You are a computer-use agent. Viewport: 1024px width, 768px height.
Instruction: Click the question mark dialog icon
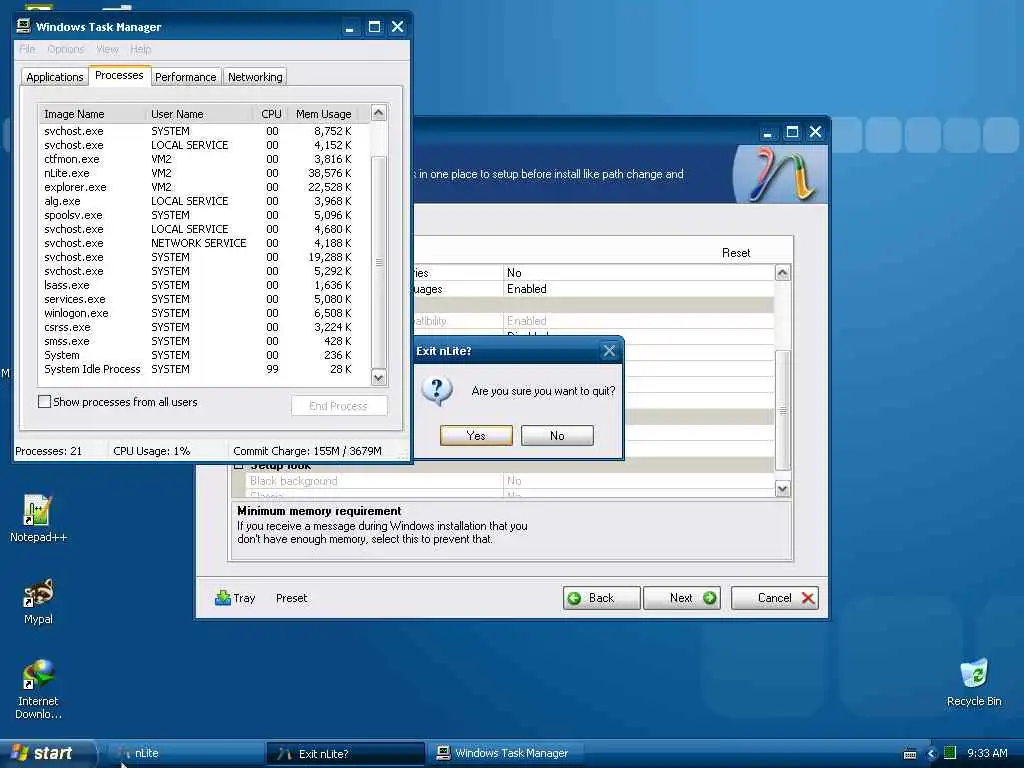click(x=437, y=391)
